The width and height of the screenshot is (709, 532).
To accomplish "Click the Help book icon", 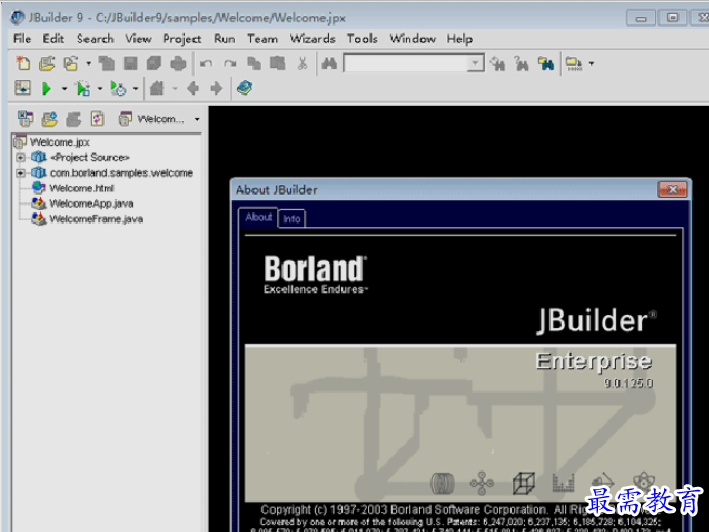I will point(244,88).
